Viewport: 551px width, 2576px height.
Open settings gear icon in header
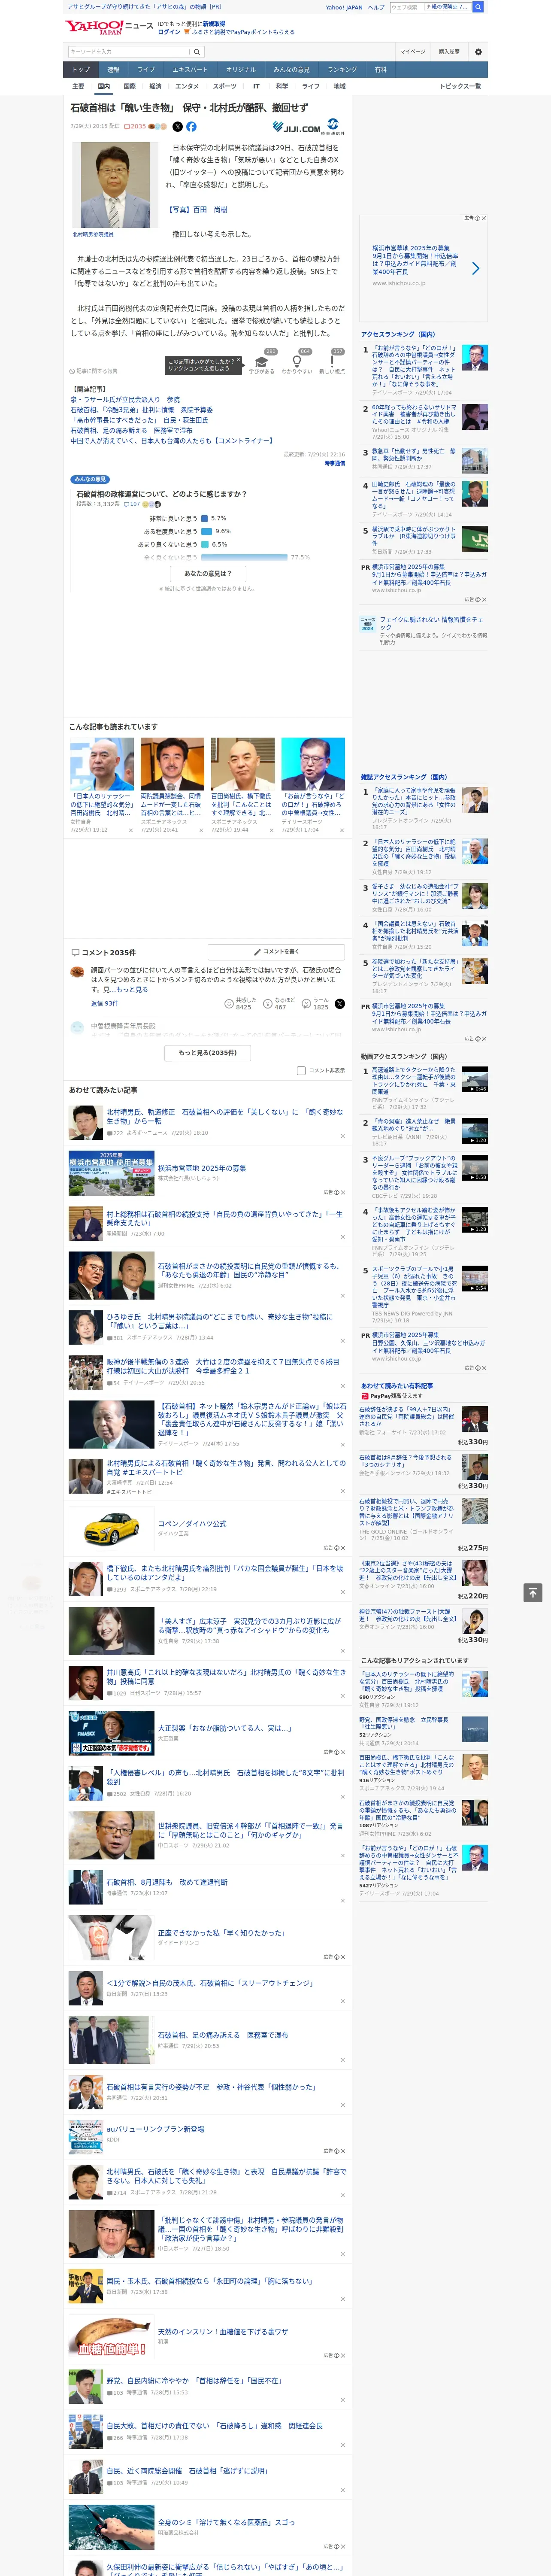coord(478,52)
